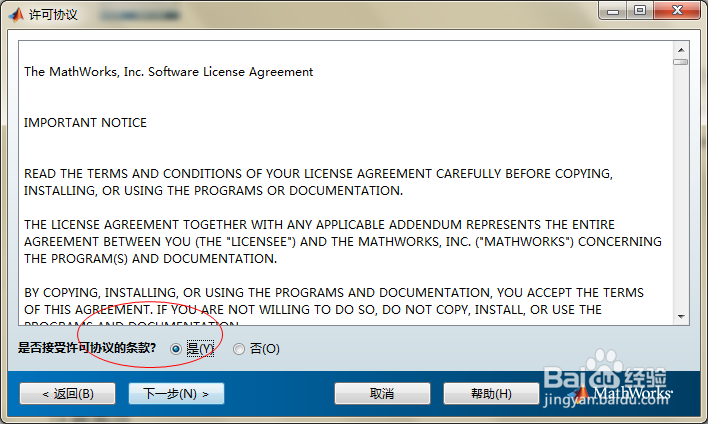The height and width of the screenshot is (424, 708).
Task: Close the 许可协议 window
Action: (677, 10)
